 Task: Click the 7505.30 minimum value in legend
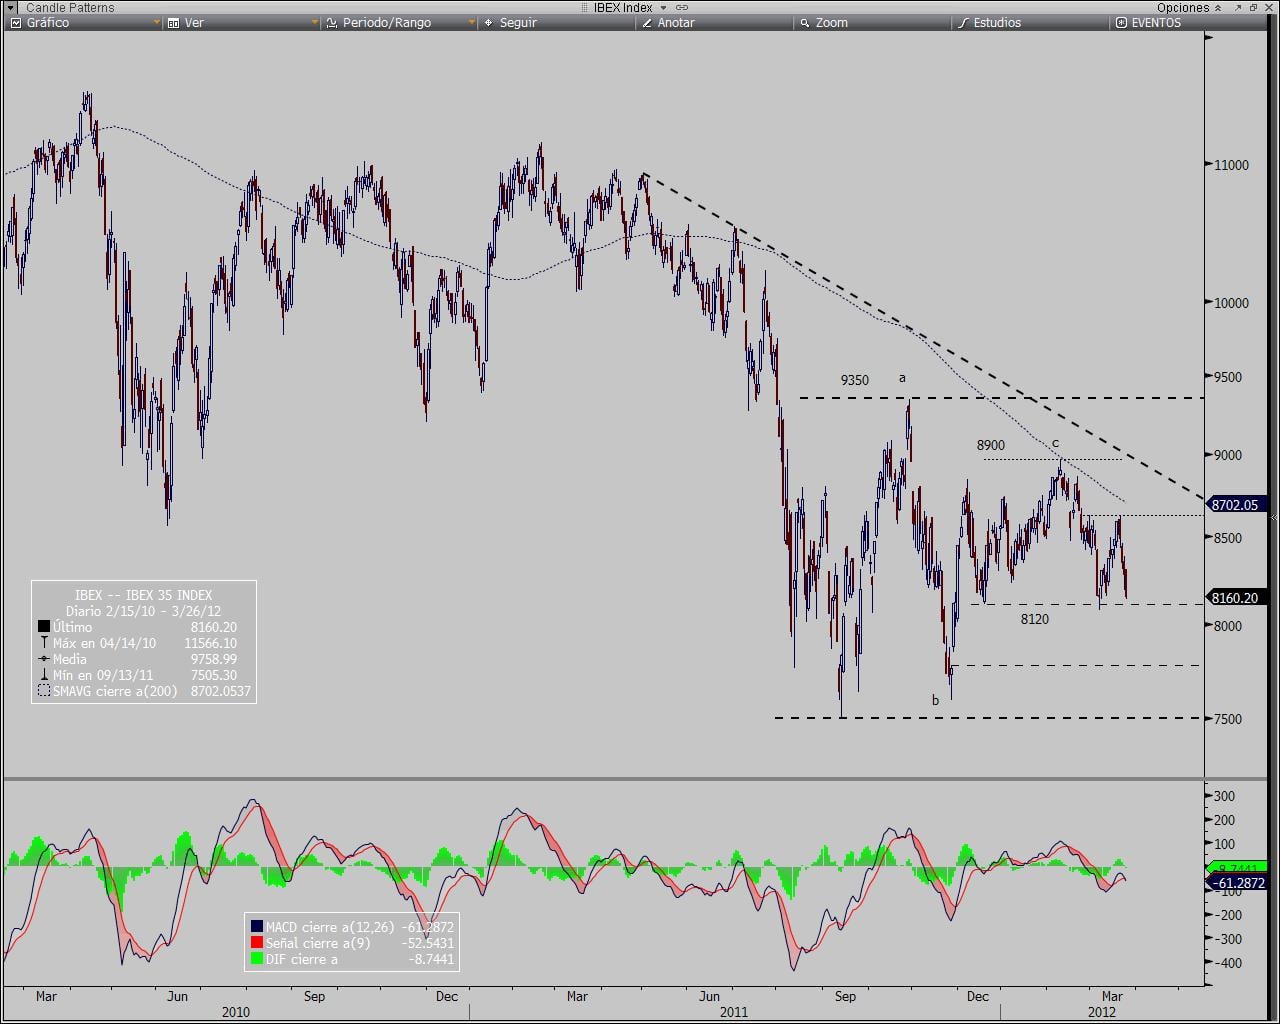pyautogui.click(x=214, y=675)
